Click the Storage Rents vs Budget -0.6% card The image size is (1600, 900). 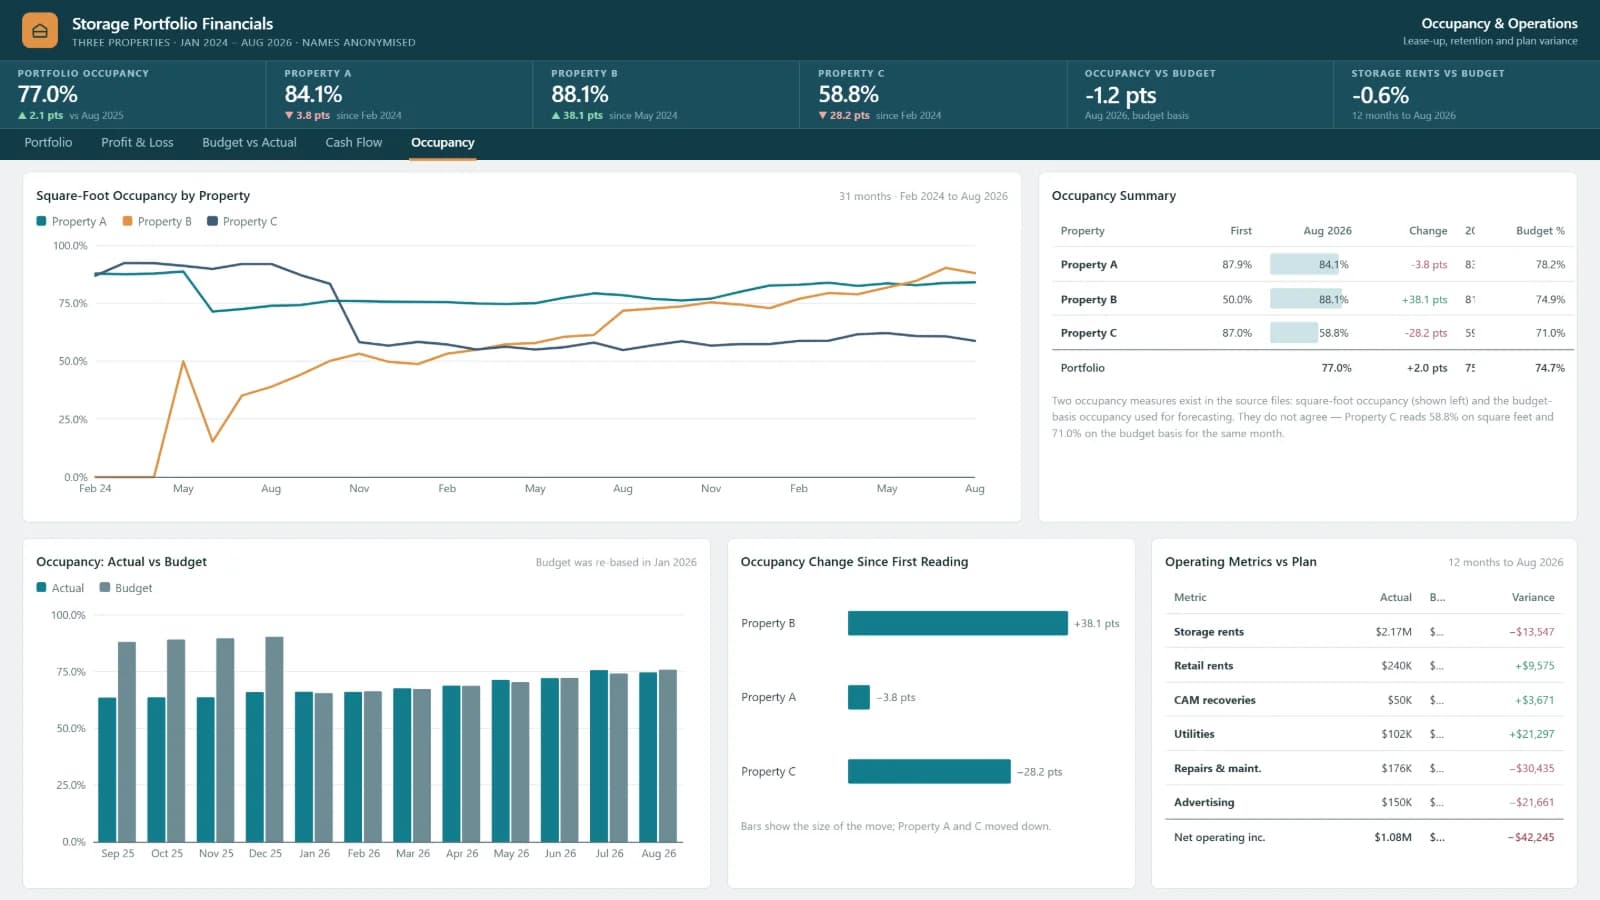[x=1466, y=94]
